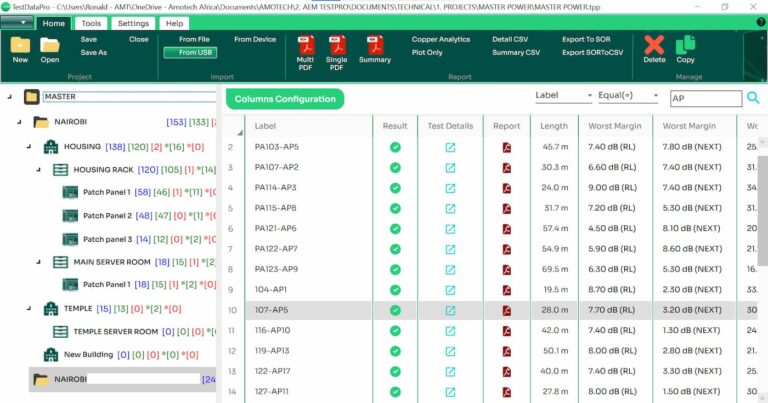Generate a Multi PDF report
The width and height of the screenshot is (768, 403).
click(306, 45)
